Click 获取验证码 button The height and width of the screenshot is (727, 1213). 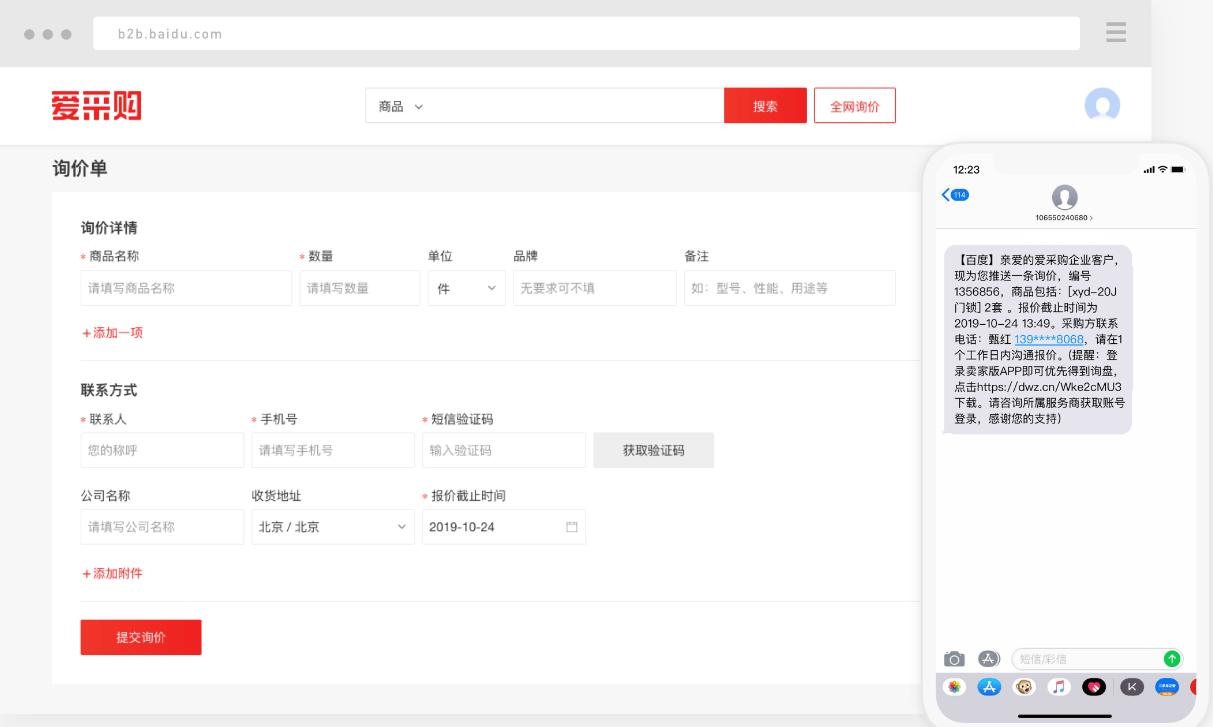coord(654,450)
